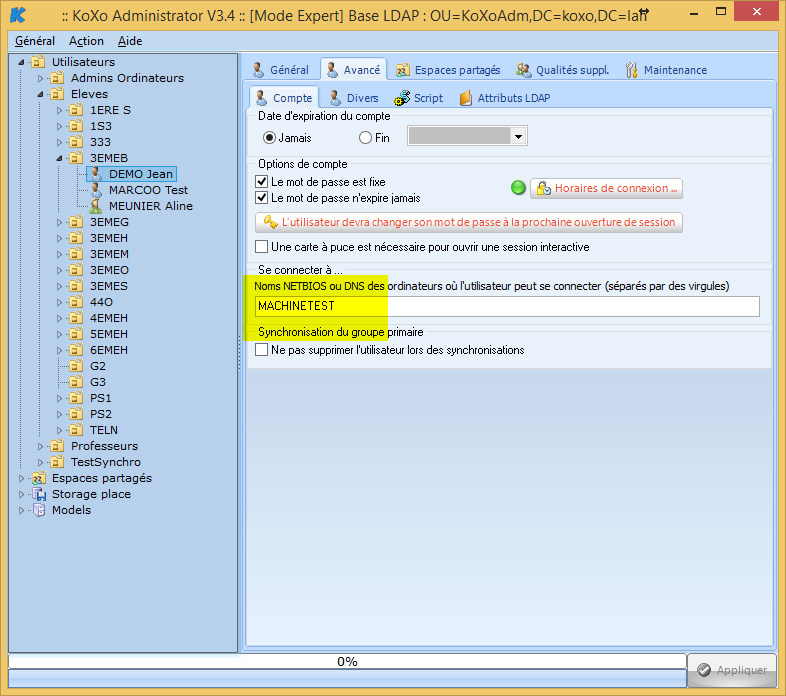The height and width of the screenshot is (696, 786).
Task: Click the Models tree icon
Action: (39, 510)
